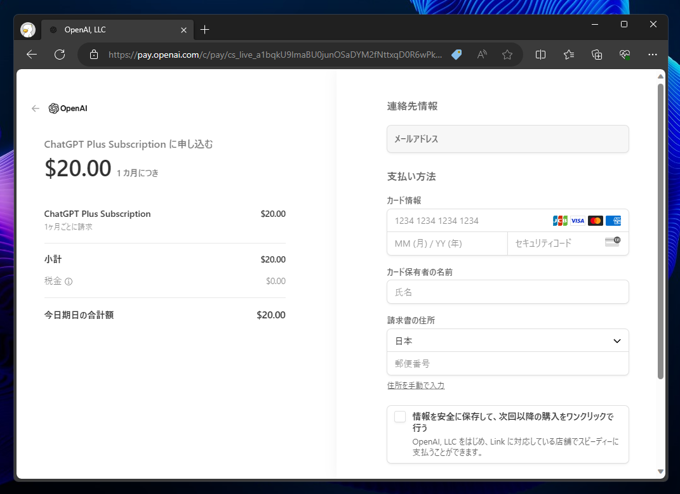Viewport: 680px width, 494px height.
Task: Open the 日本 country dropdown
Action: click(507, 341)
